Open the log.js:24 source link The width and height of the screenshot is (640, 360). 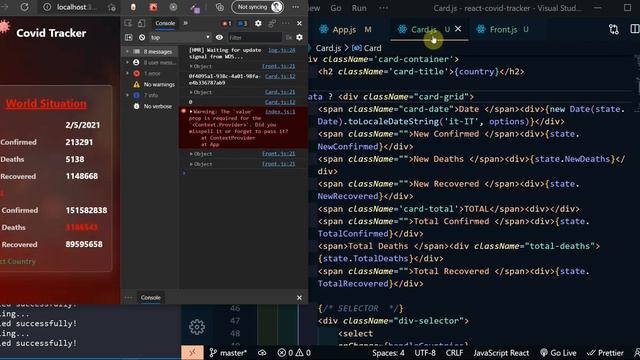click(282, 50)
